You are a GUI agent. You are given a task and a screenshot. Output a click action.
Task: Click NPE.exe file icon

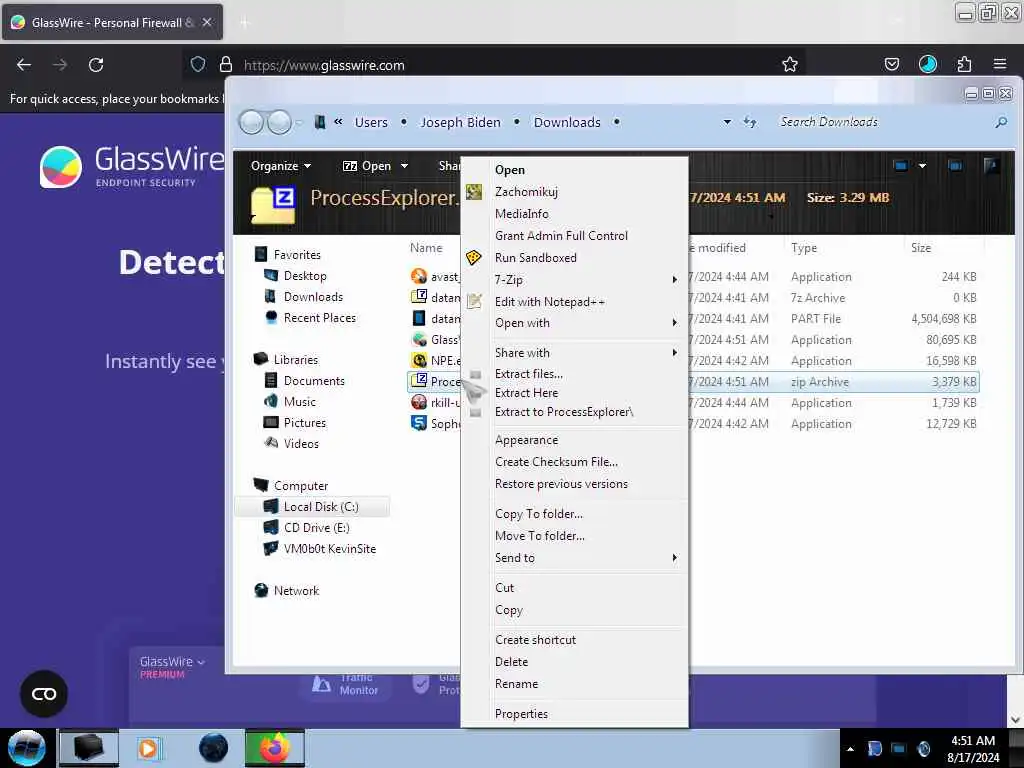tap(419, 360)
